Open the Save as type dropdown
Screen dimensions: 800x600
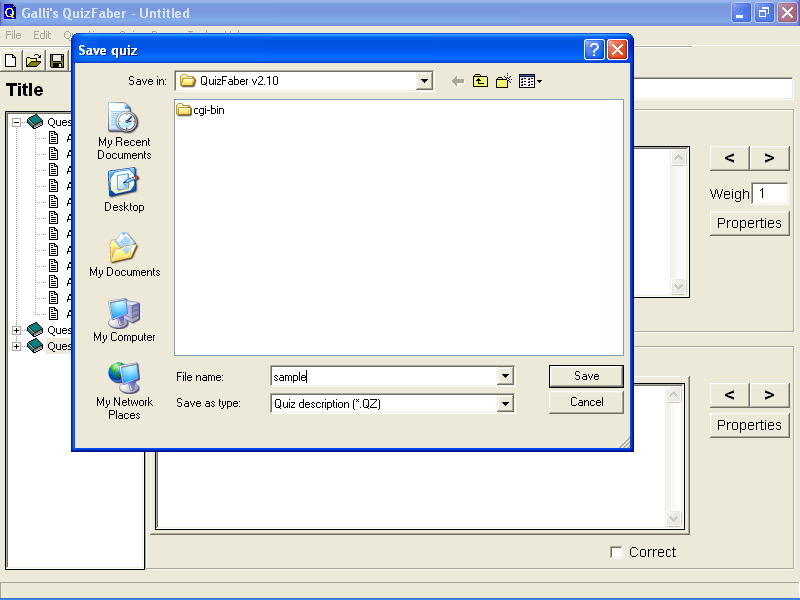point(505,404)
